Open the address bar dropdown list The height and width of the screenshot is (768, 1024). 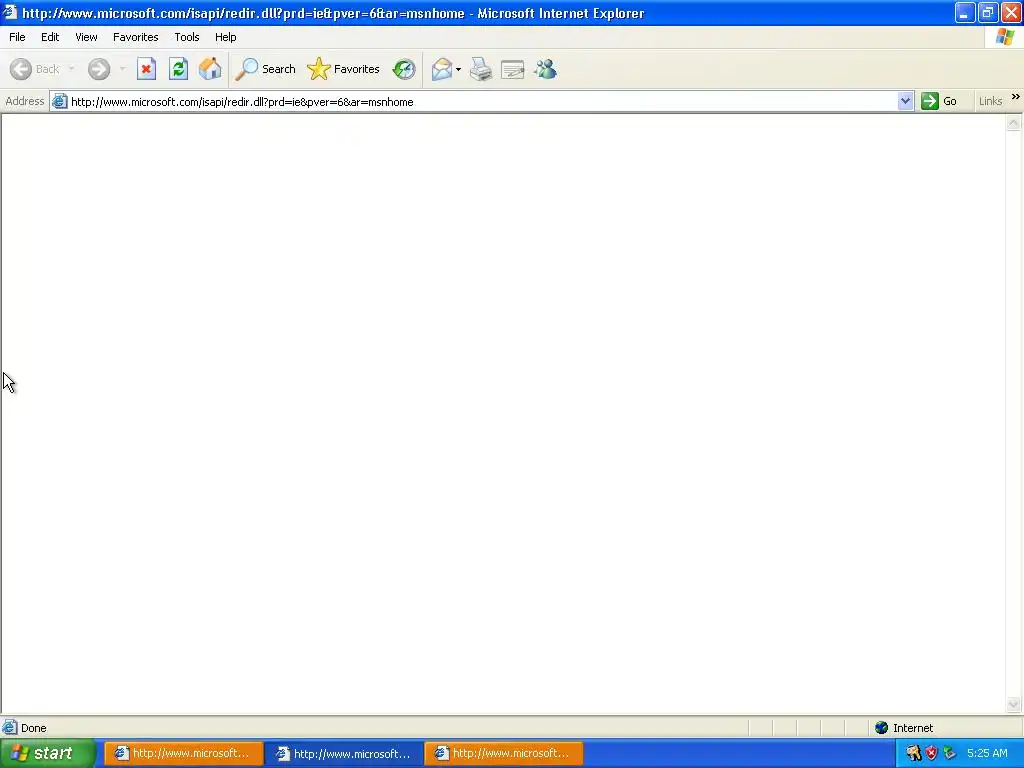tap(905, 101)
